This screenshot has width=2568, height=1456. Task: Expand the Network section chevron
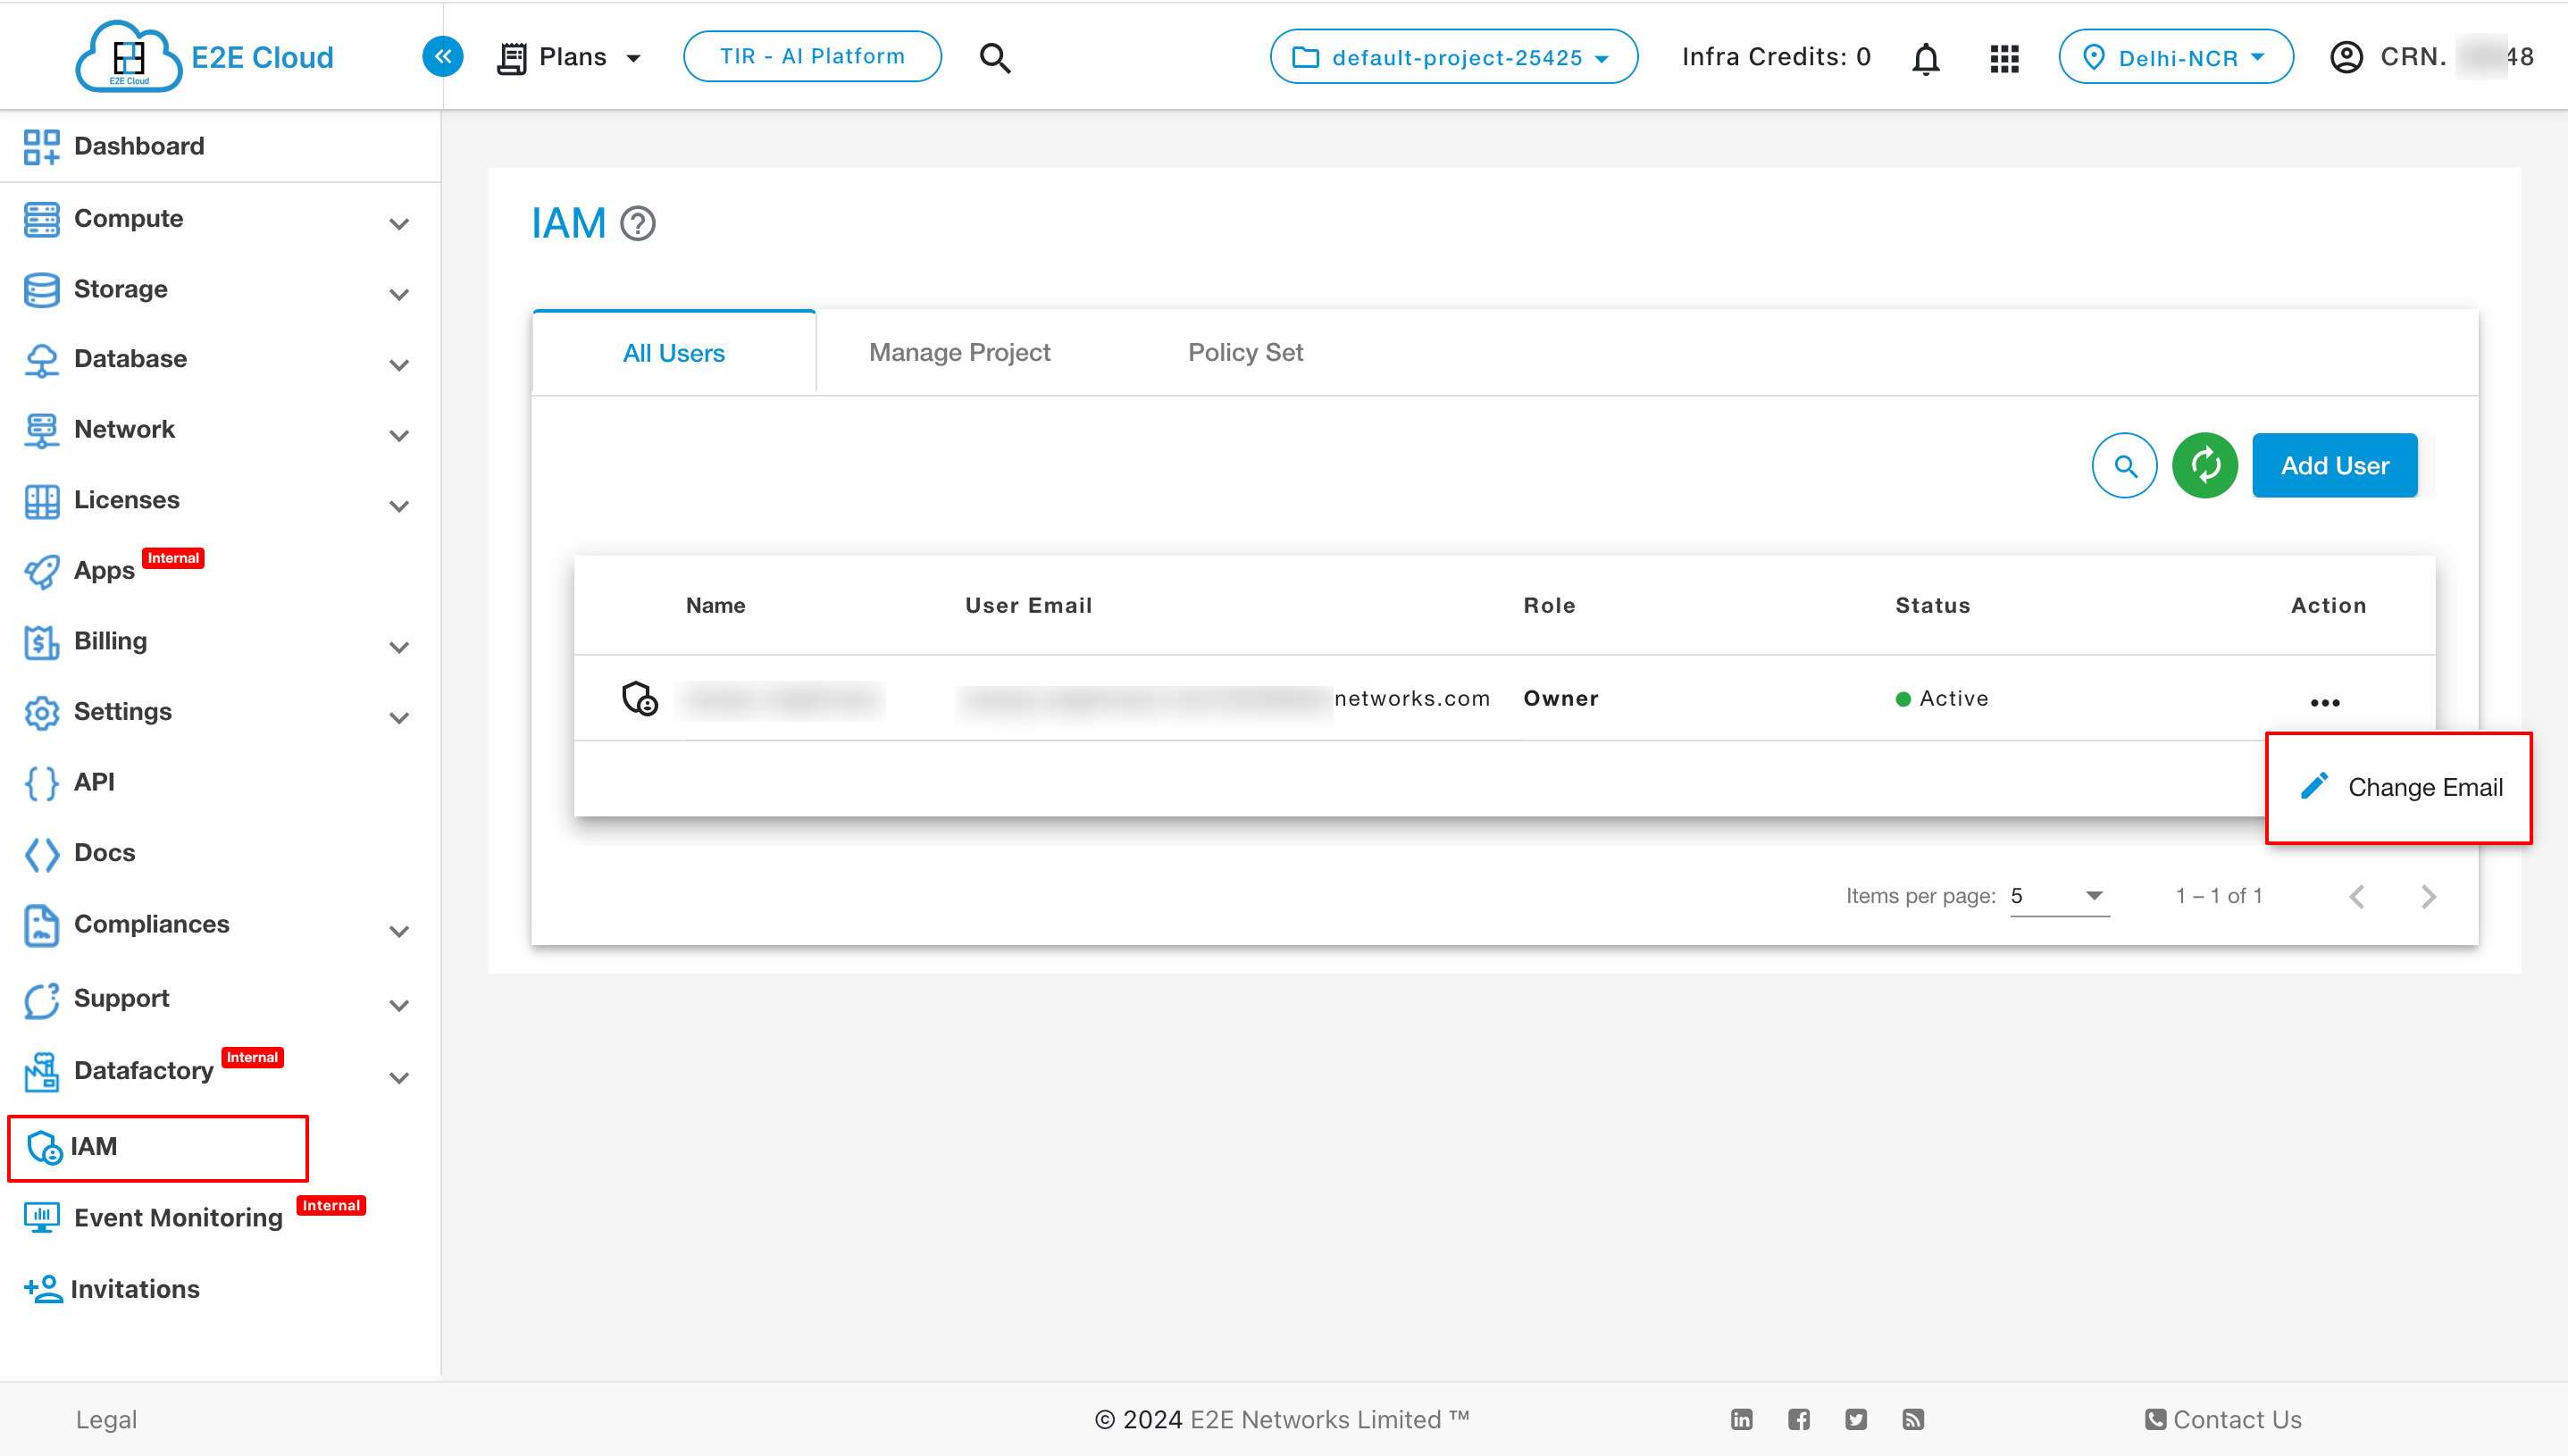coord(399,435)
